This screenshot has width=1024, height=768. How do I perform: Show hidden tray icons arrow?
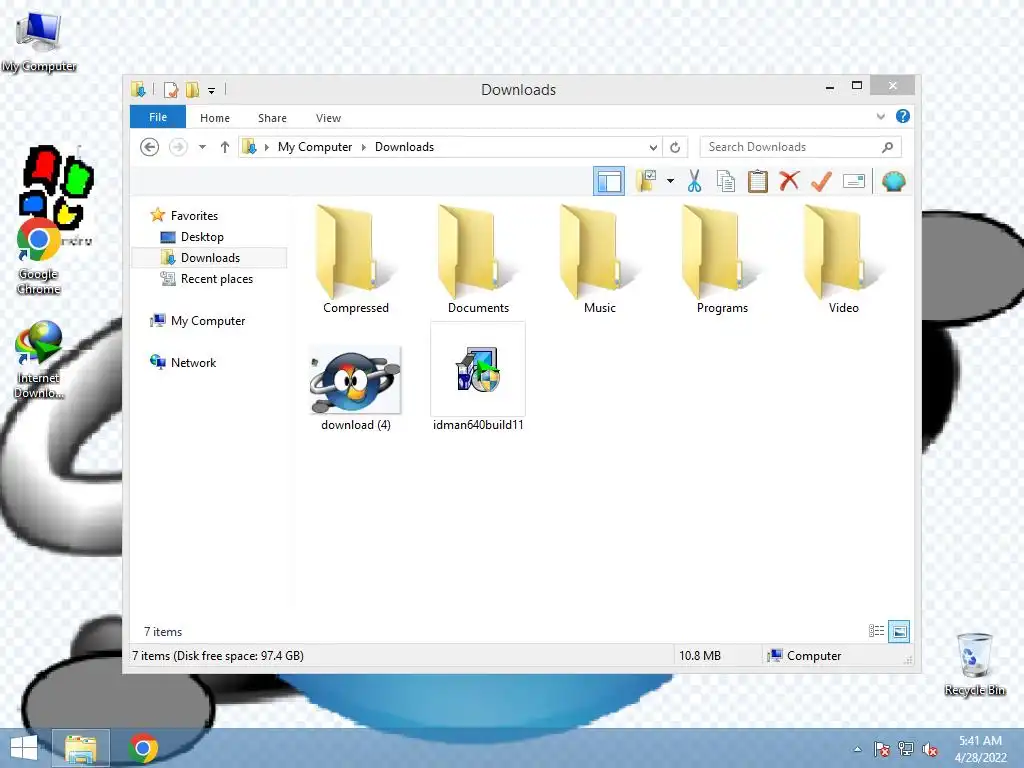857,749
